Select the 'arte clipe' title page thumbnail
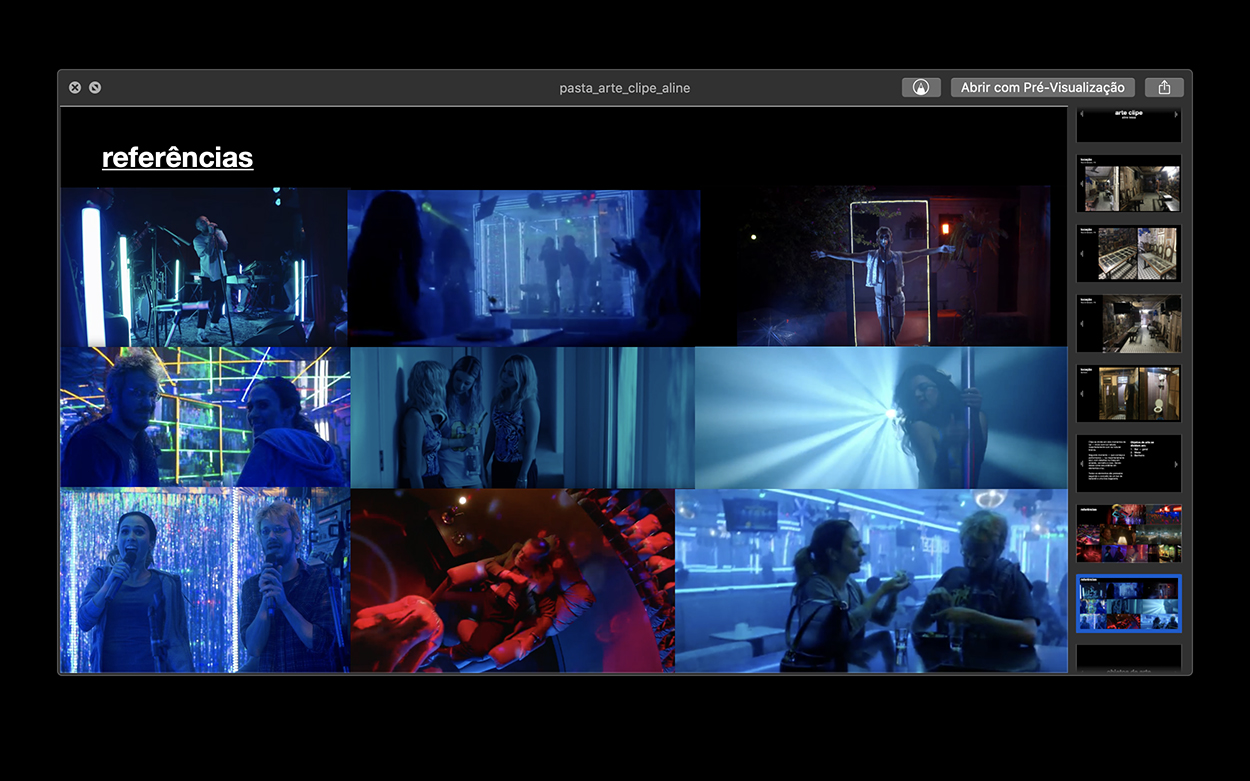The image size is (1250, 781). (x=1128, y=122)
